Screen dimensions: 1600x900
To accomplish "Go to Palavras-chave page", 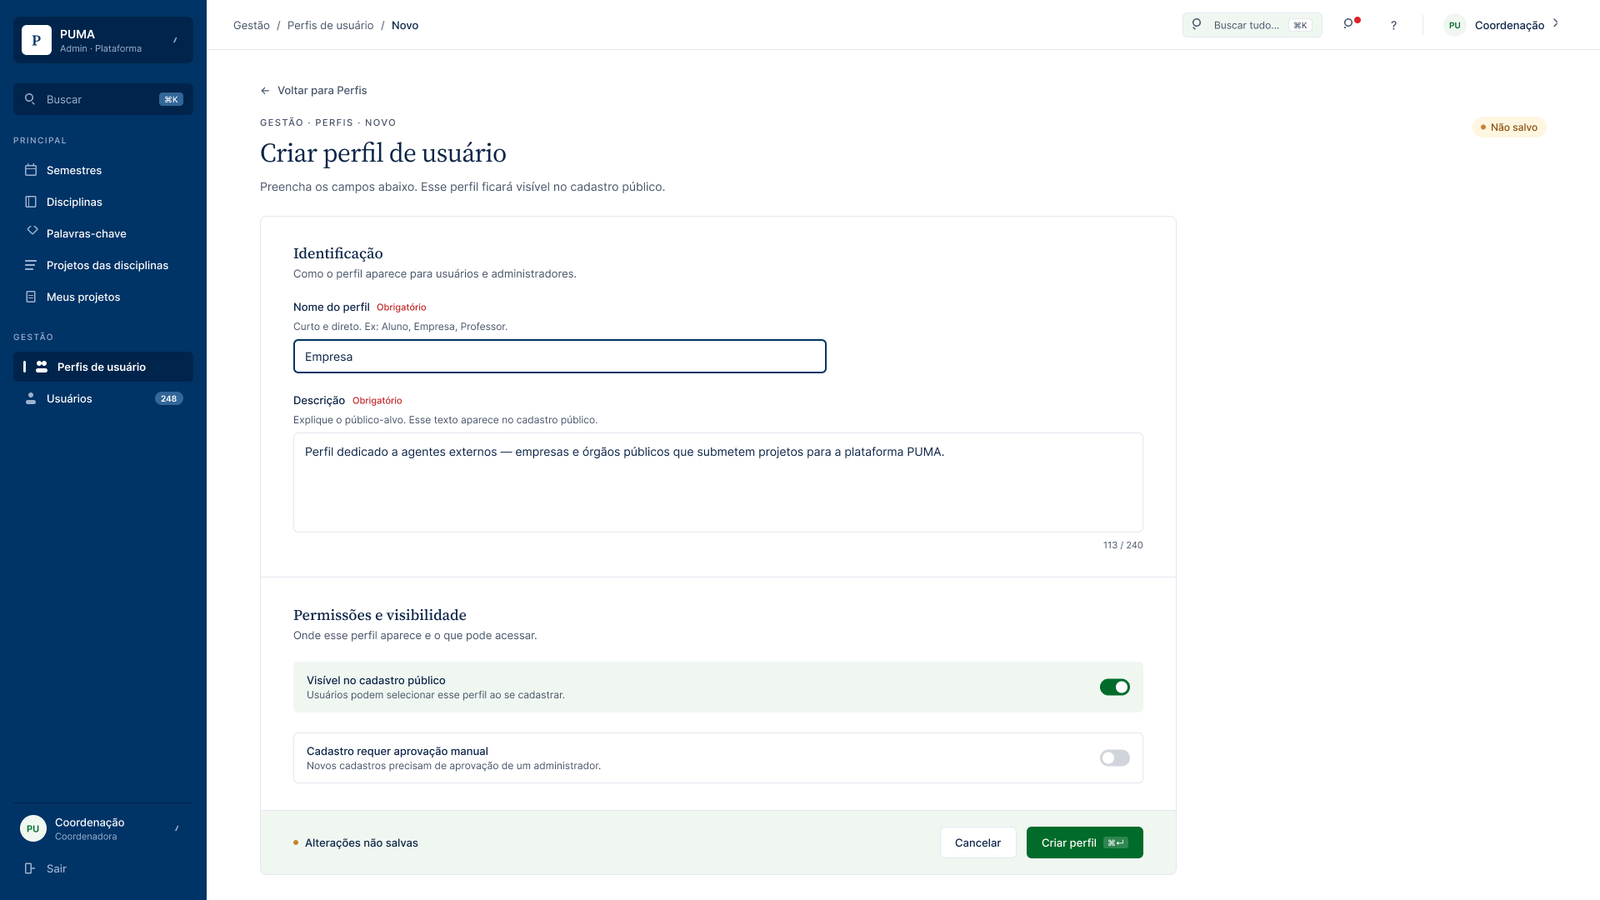I will (x=103, y=234).
